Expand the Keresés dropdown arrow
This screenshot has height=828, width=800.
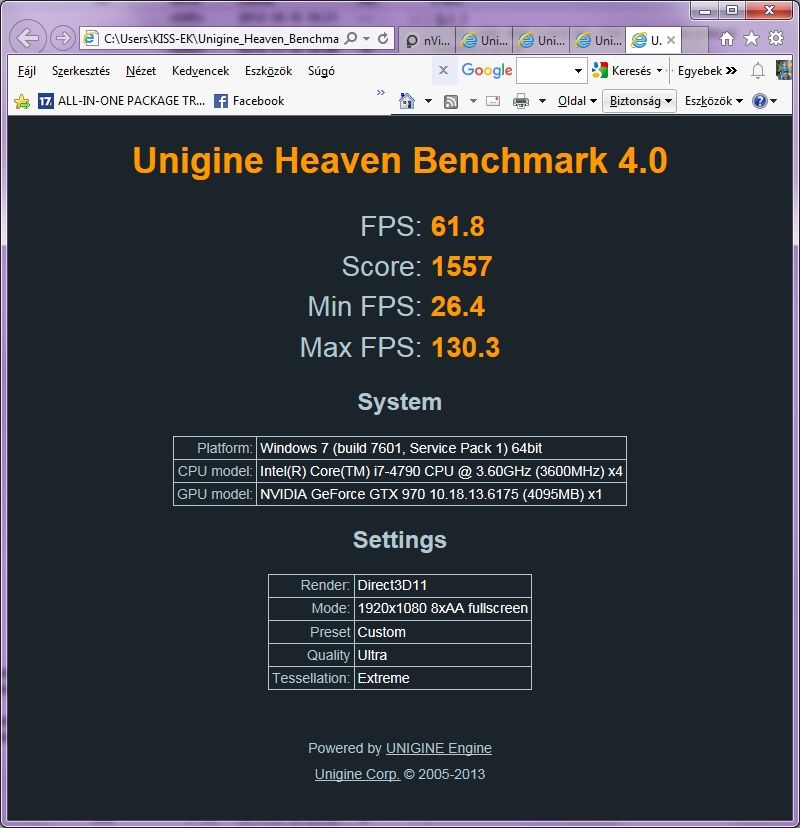coord(659,71)
